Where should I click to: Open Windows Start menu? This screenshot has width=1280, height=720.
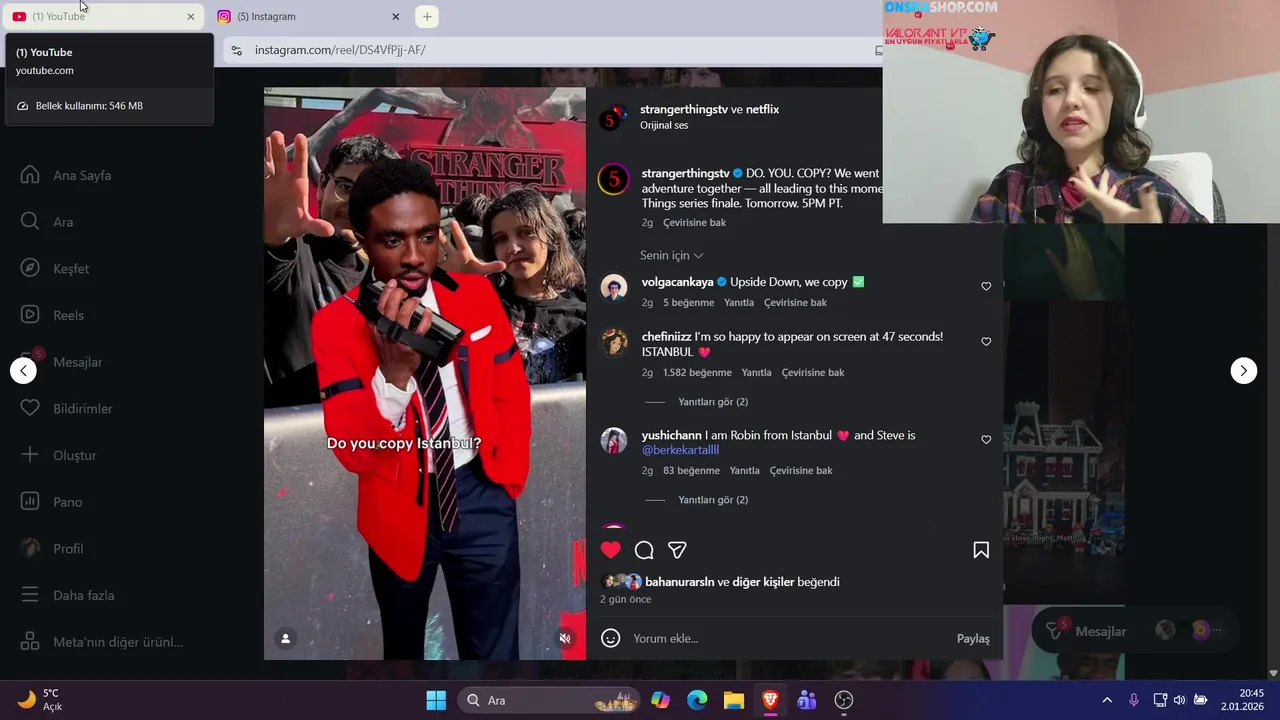pos(436,700)
